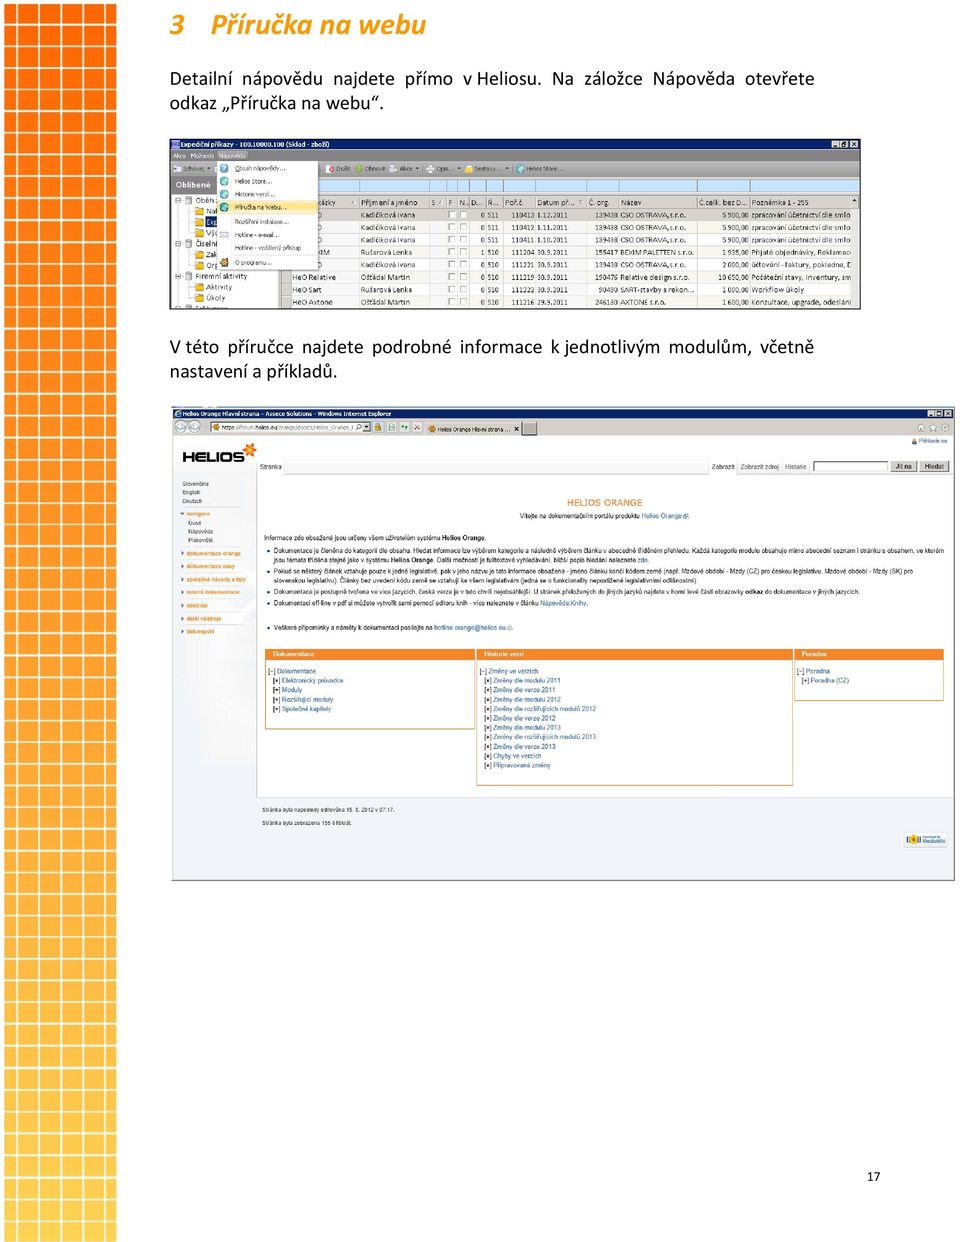
Task: Expand the 'společné návody a tipy' sidebar section
Action: [215, 579]
